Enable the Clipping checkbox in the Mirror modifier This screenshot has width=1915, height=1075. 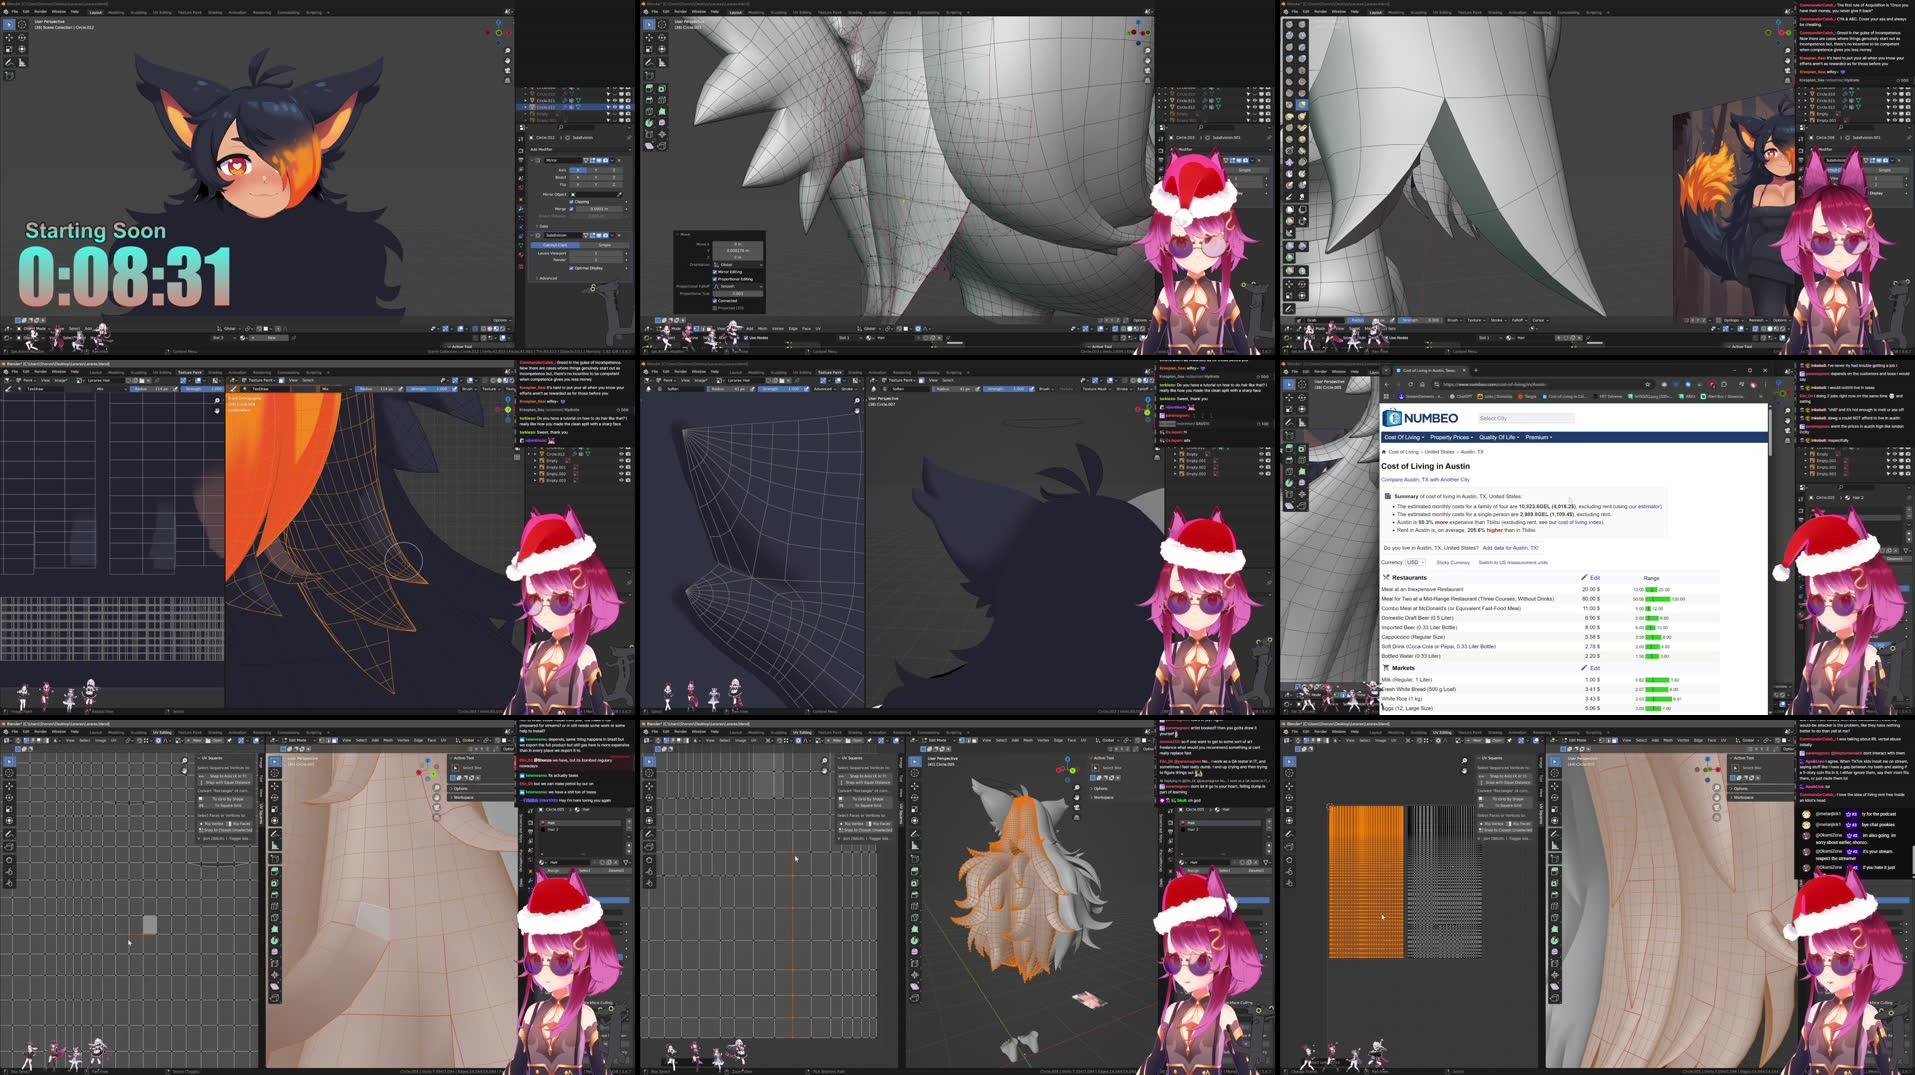point(571,202)
